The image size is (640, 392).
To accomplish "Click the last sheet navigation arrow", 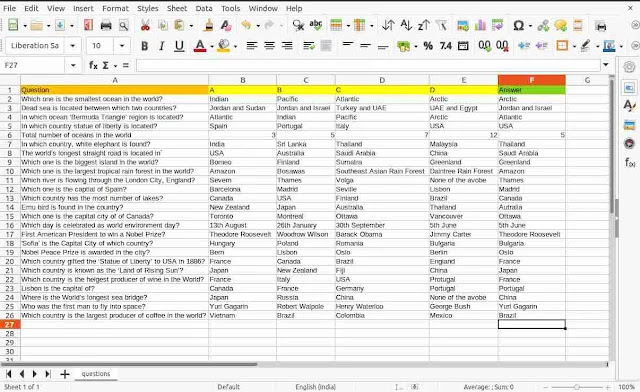I will pos(48,374).
